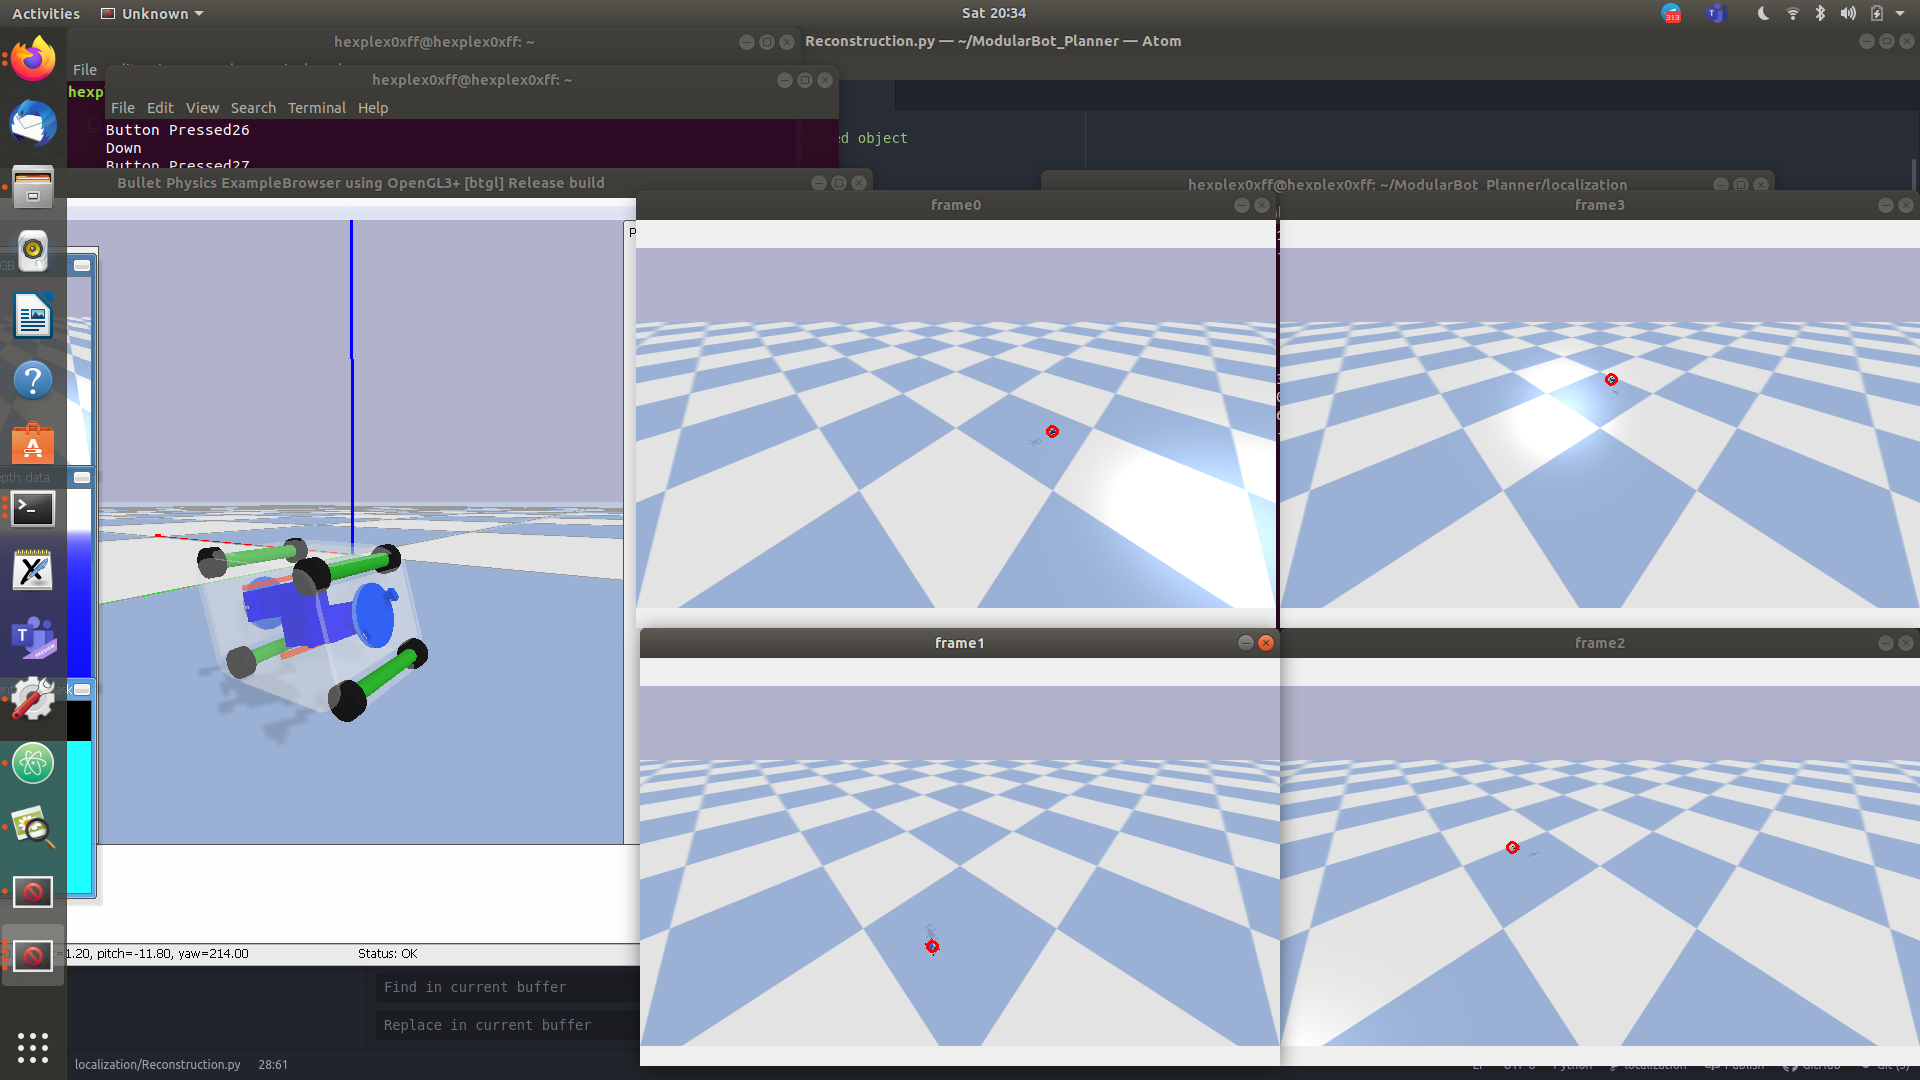Open the Terminal menu in Atom editor
Image resolution: width=1920 pixels, height=1080 pixels.
[x=316, y=107]
